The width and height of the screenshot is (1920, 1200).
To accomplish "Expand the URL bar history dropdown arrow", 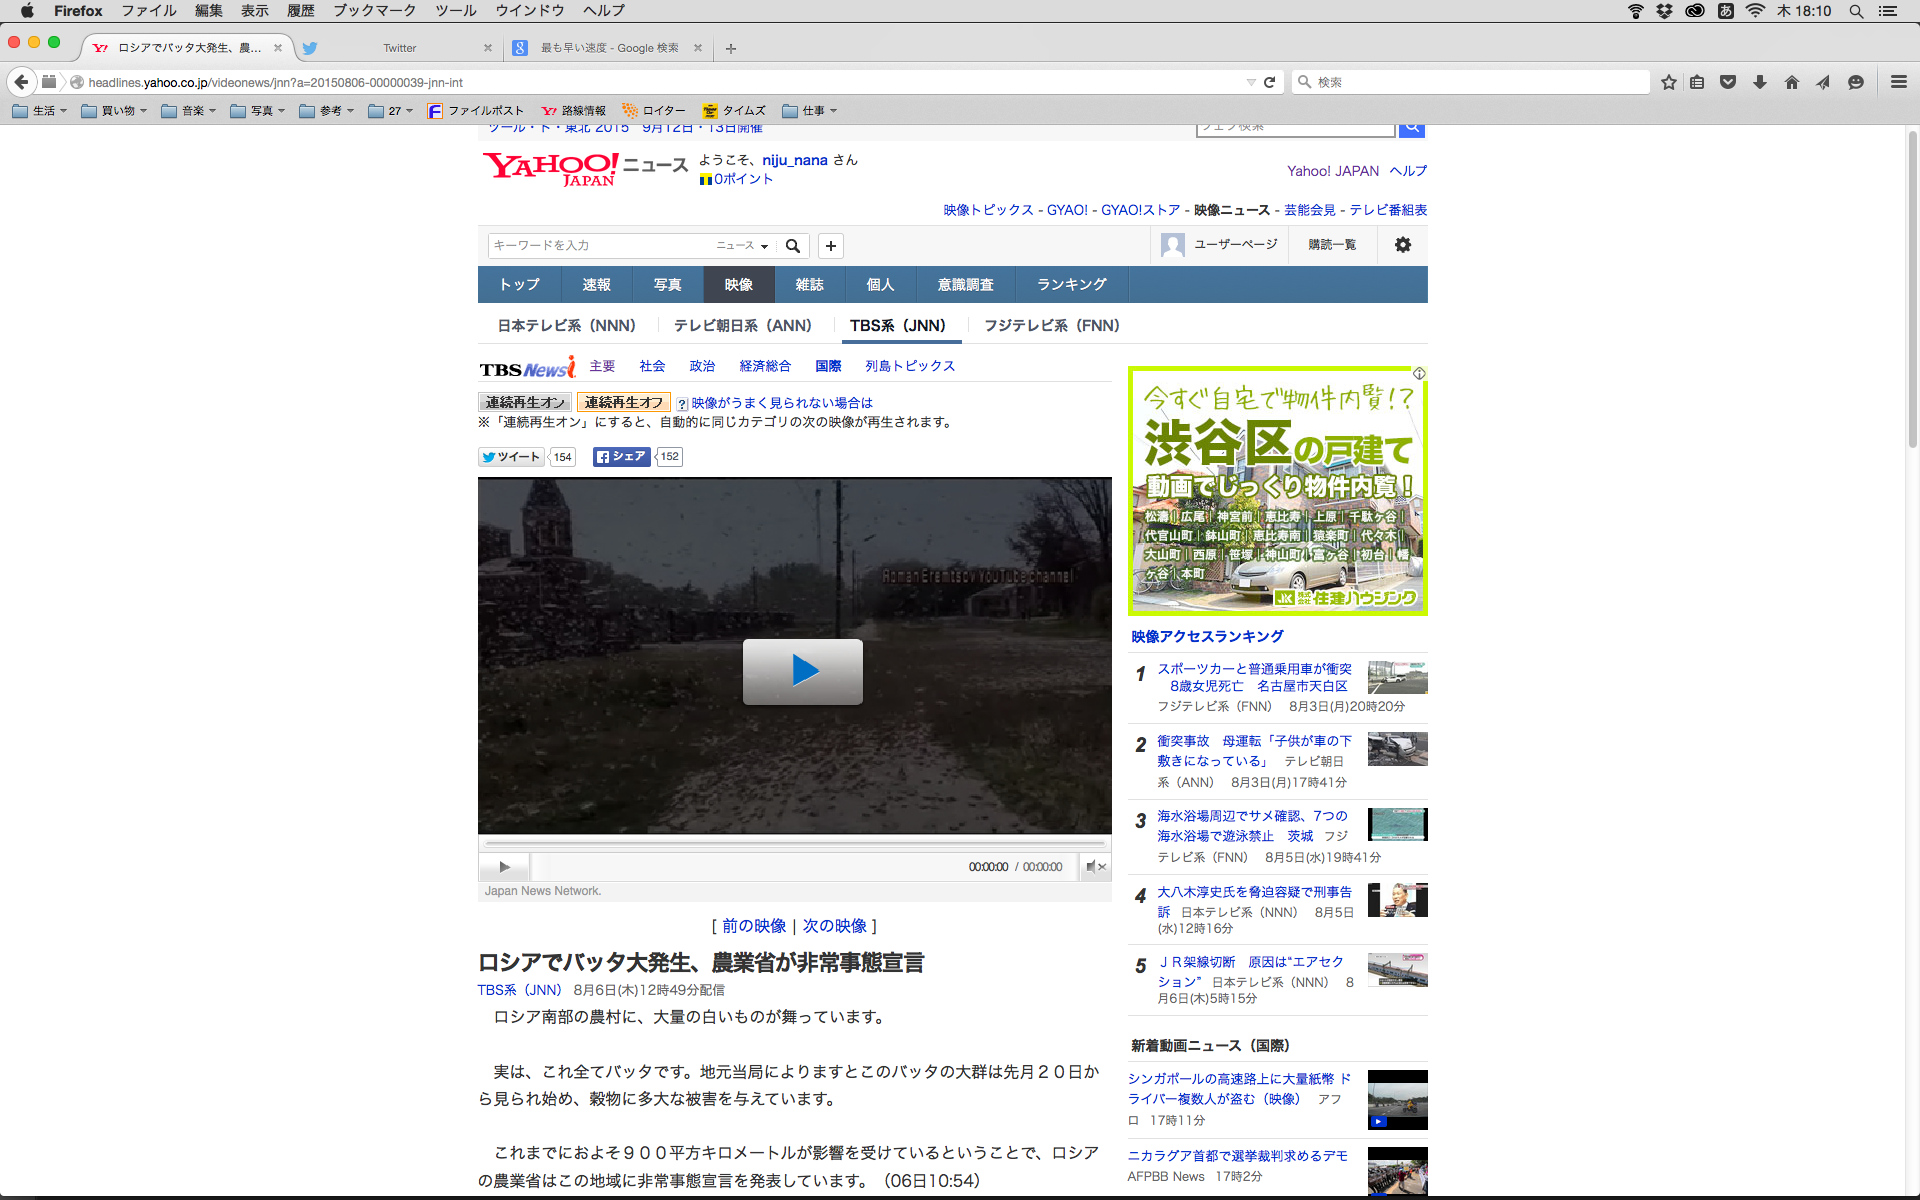I will click(x=1250, y=82).
